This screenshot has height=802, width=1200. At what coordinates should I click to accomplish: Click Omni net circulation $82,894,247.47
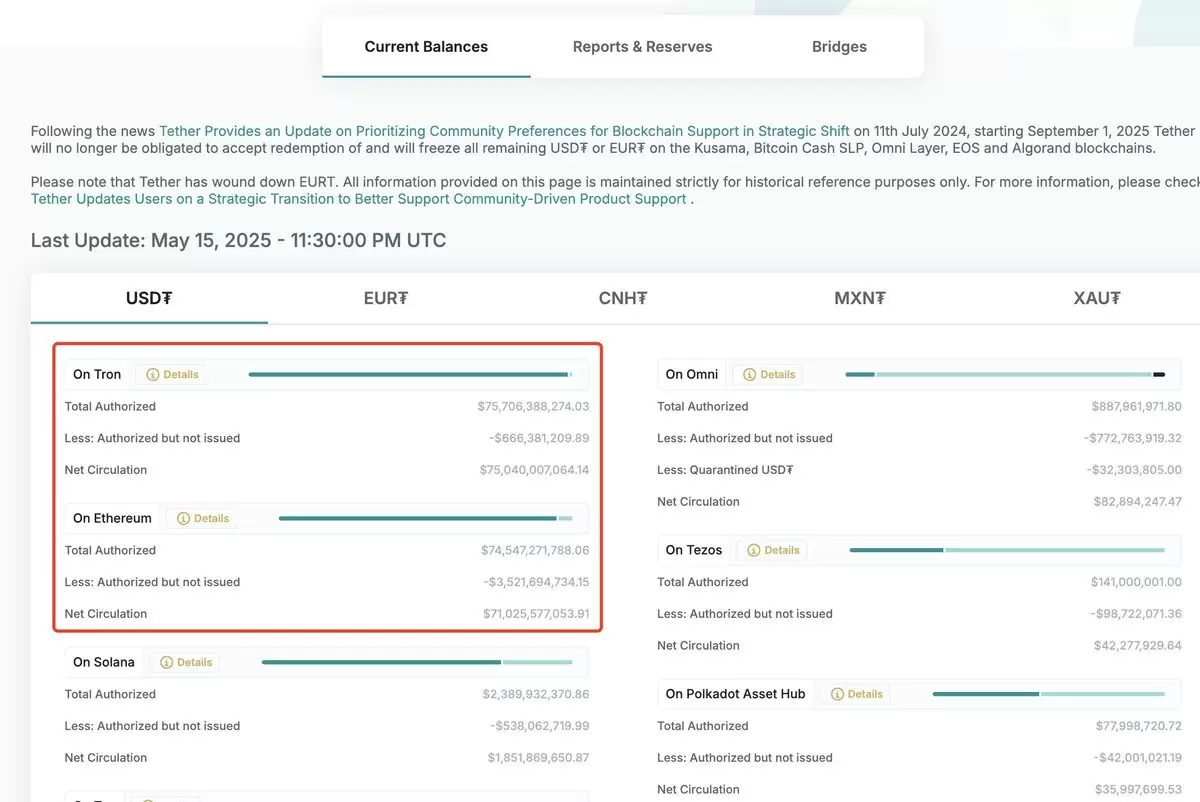pos(1139,502)
